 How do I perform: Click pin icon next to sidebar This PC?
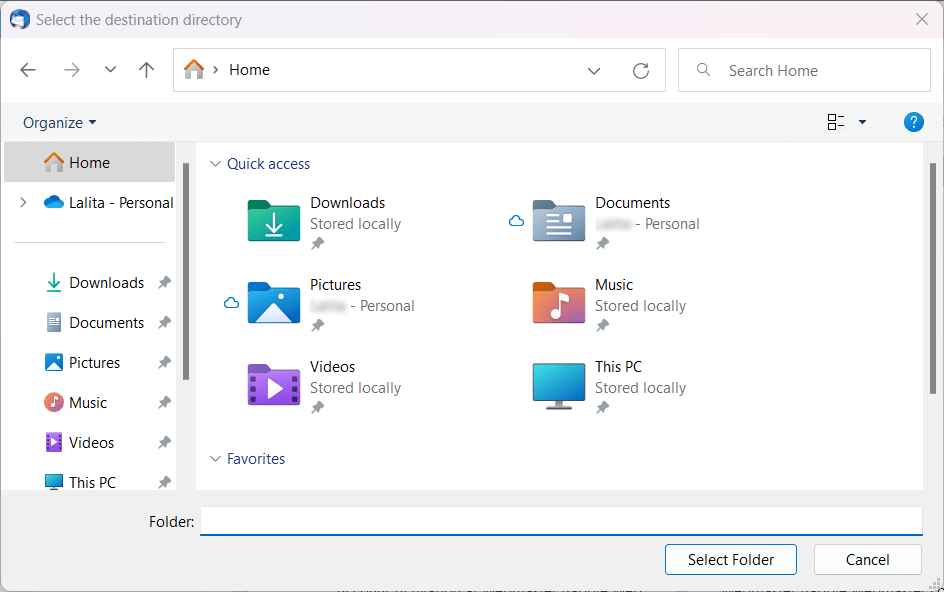pos(164,482)
